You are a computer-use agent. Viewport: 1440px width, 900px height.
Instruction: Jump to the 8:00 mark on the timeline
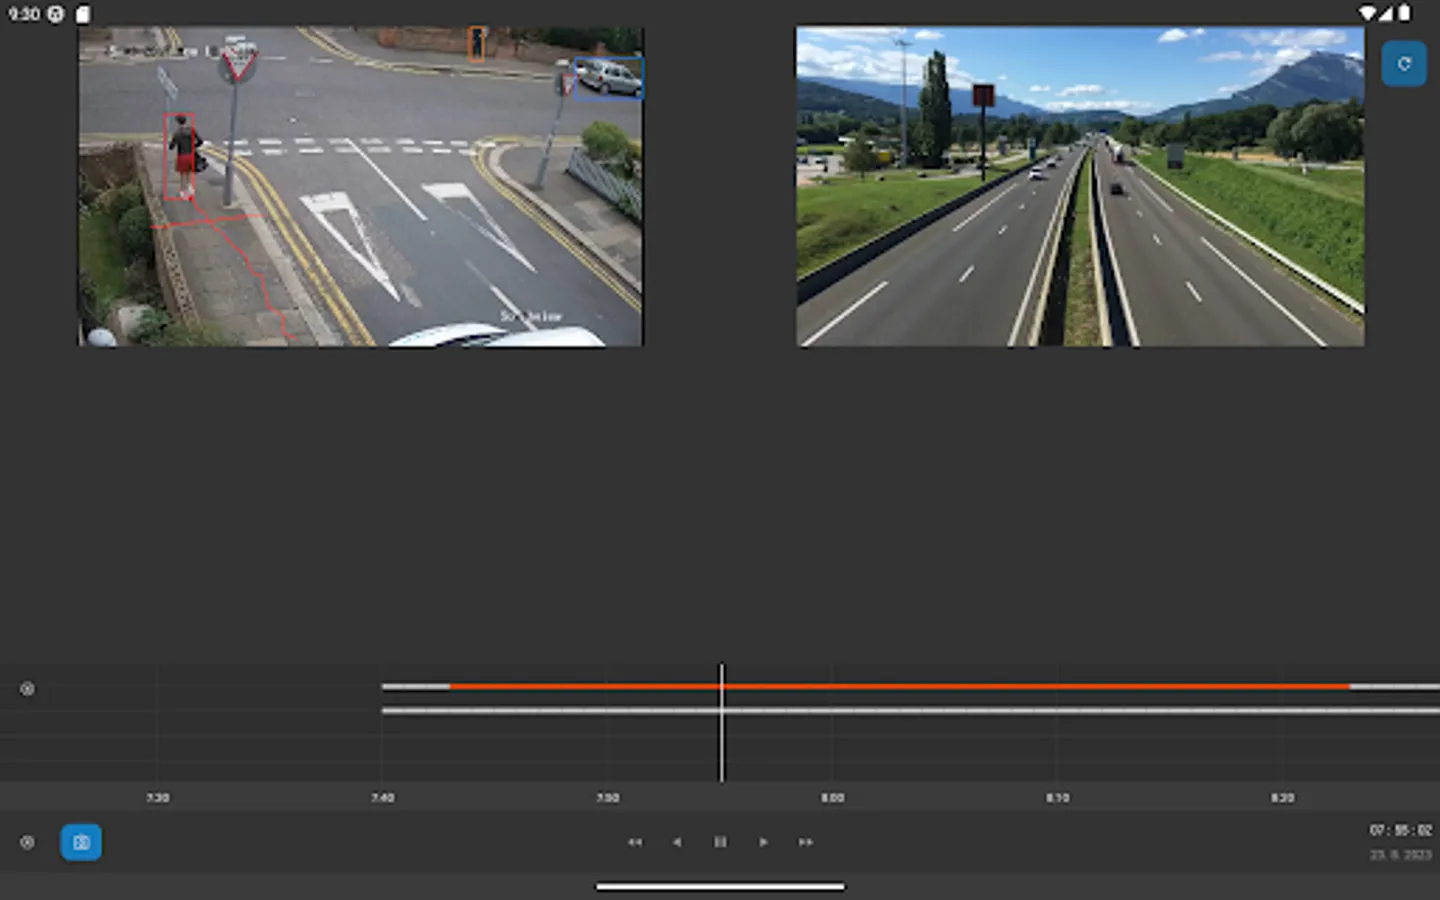coord(832,798)
